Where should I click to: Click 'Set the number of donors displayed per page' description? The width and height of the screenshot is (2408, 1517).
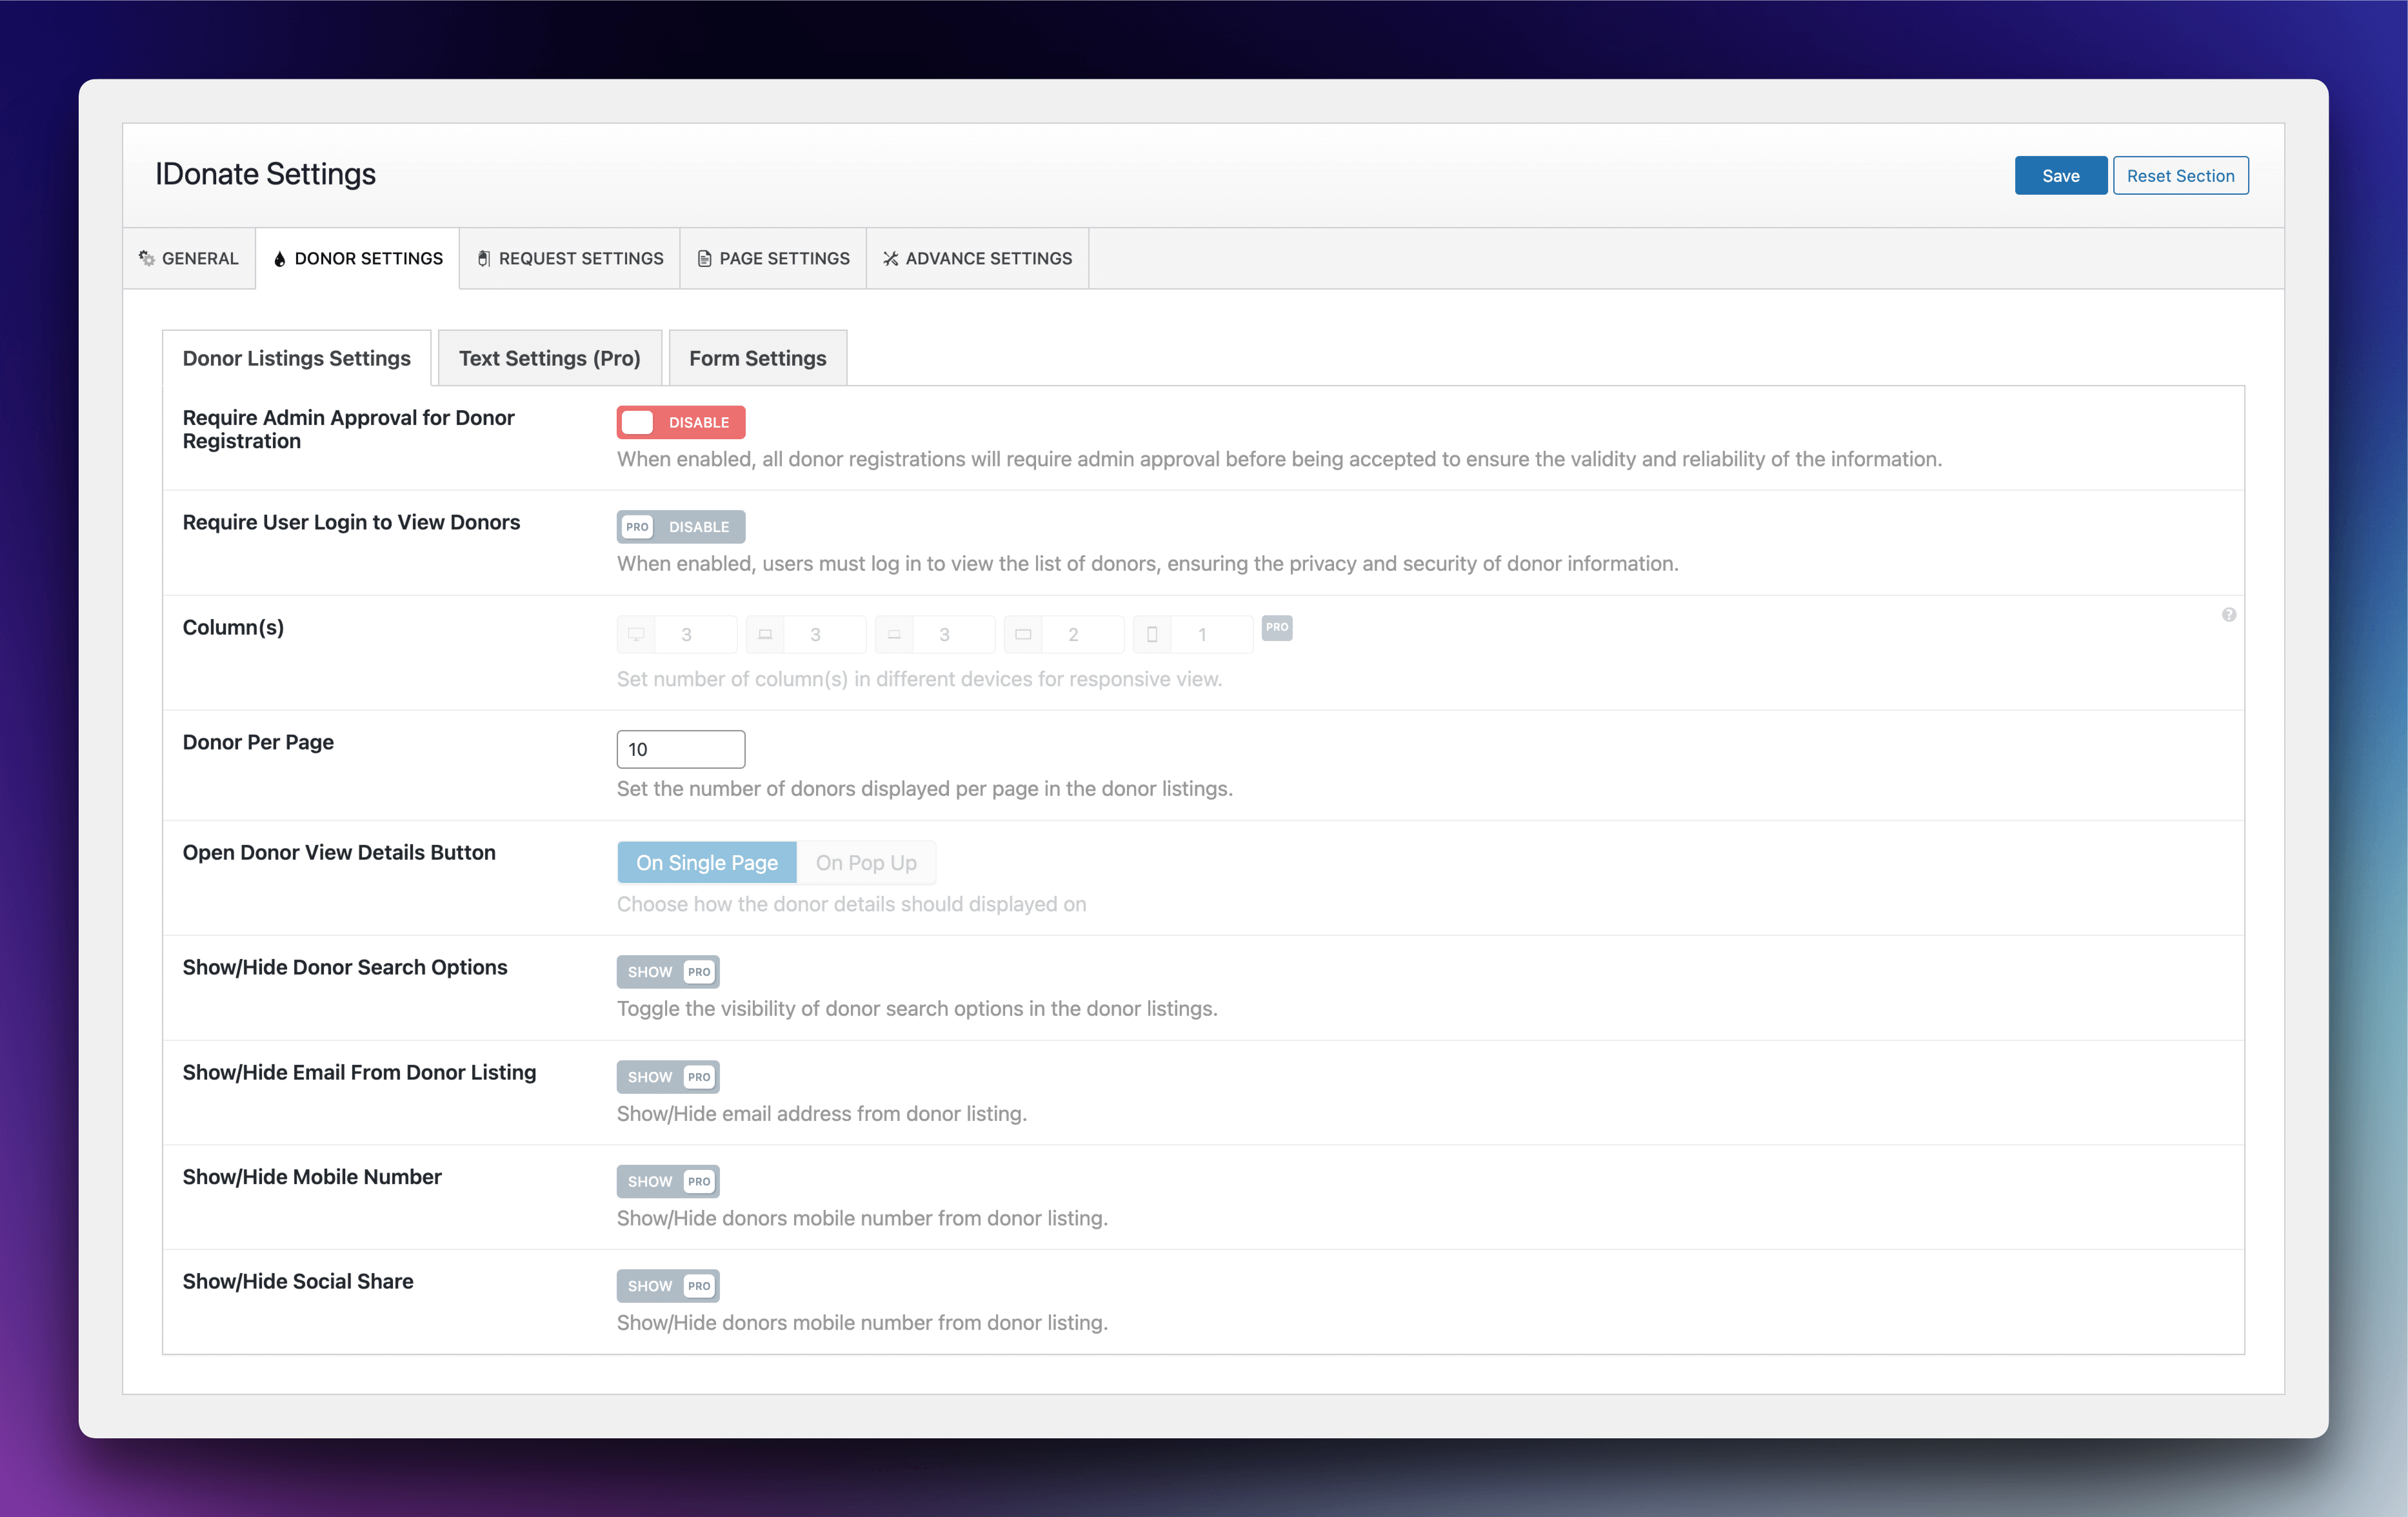tap(925, 789)
